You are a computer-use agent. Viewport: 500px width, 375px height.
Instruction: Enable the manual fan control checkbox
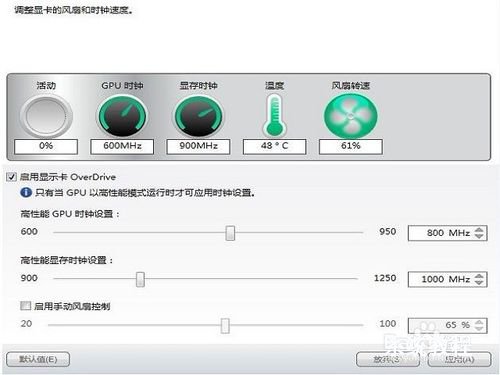click(25, 306)
